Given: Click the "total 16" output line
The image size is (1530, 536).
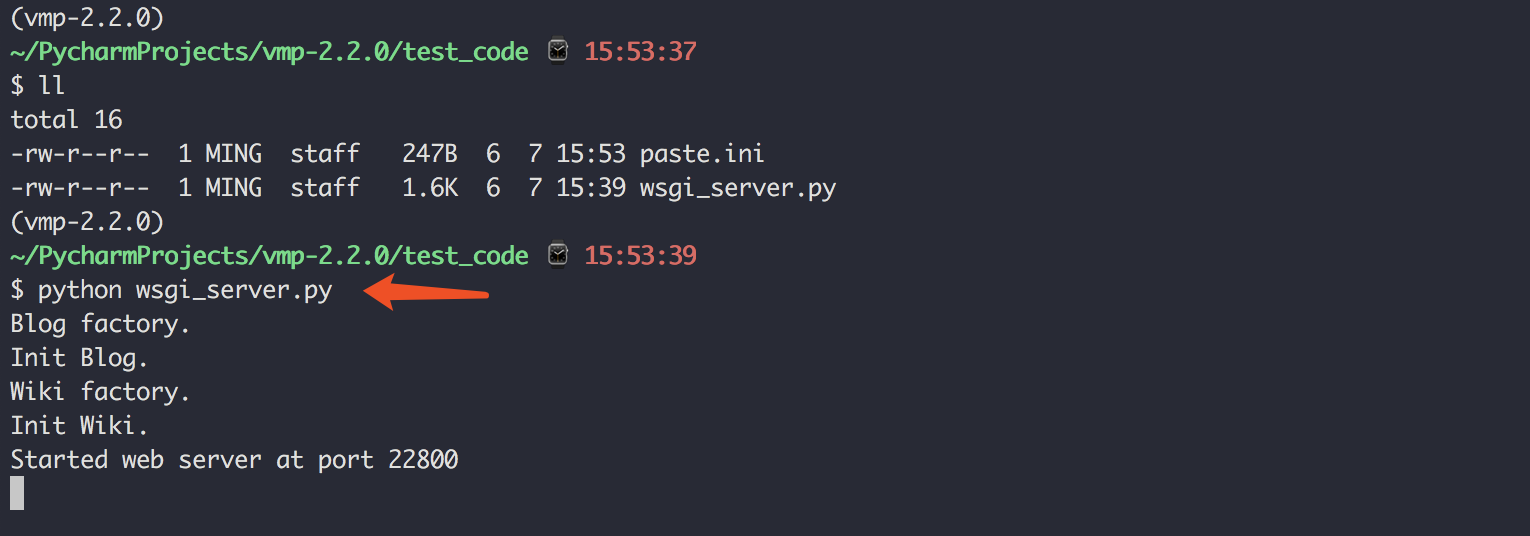Looking at the screenshot, I should pyautogui.click(x=67, y=120).
